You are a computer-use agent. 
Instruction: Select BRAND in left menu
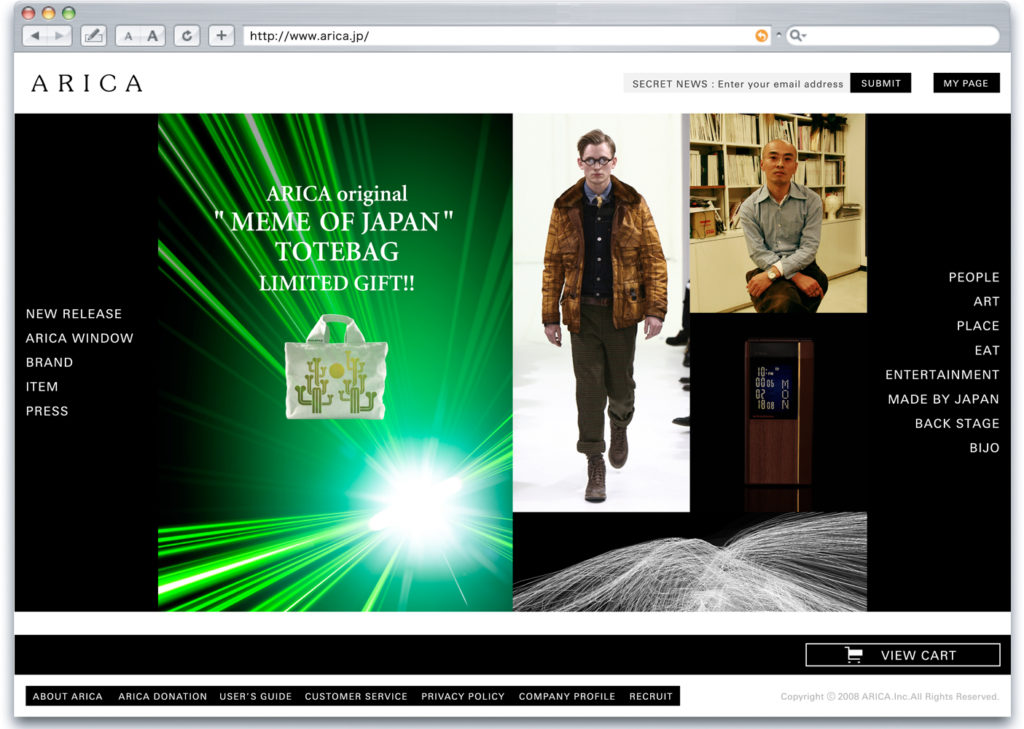click(x=50, y=362)
